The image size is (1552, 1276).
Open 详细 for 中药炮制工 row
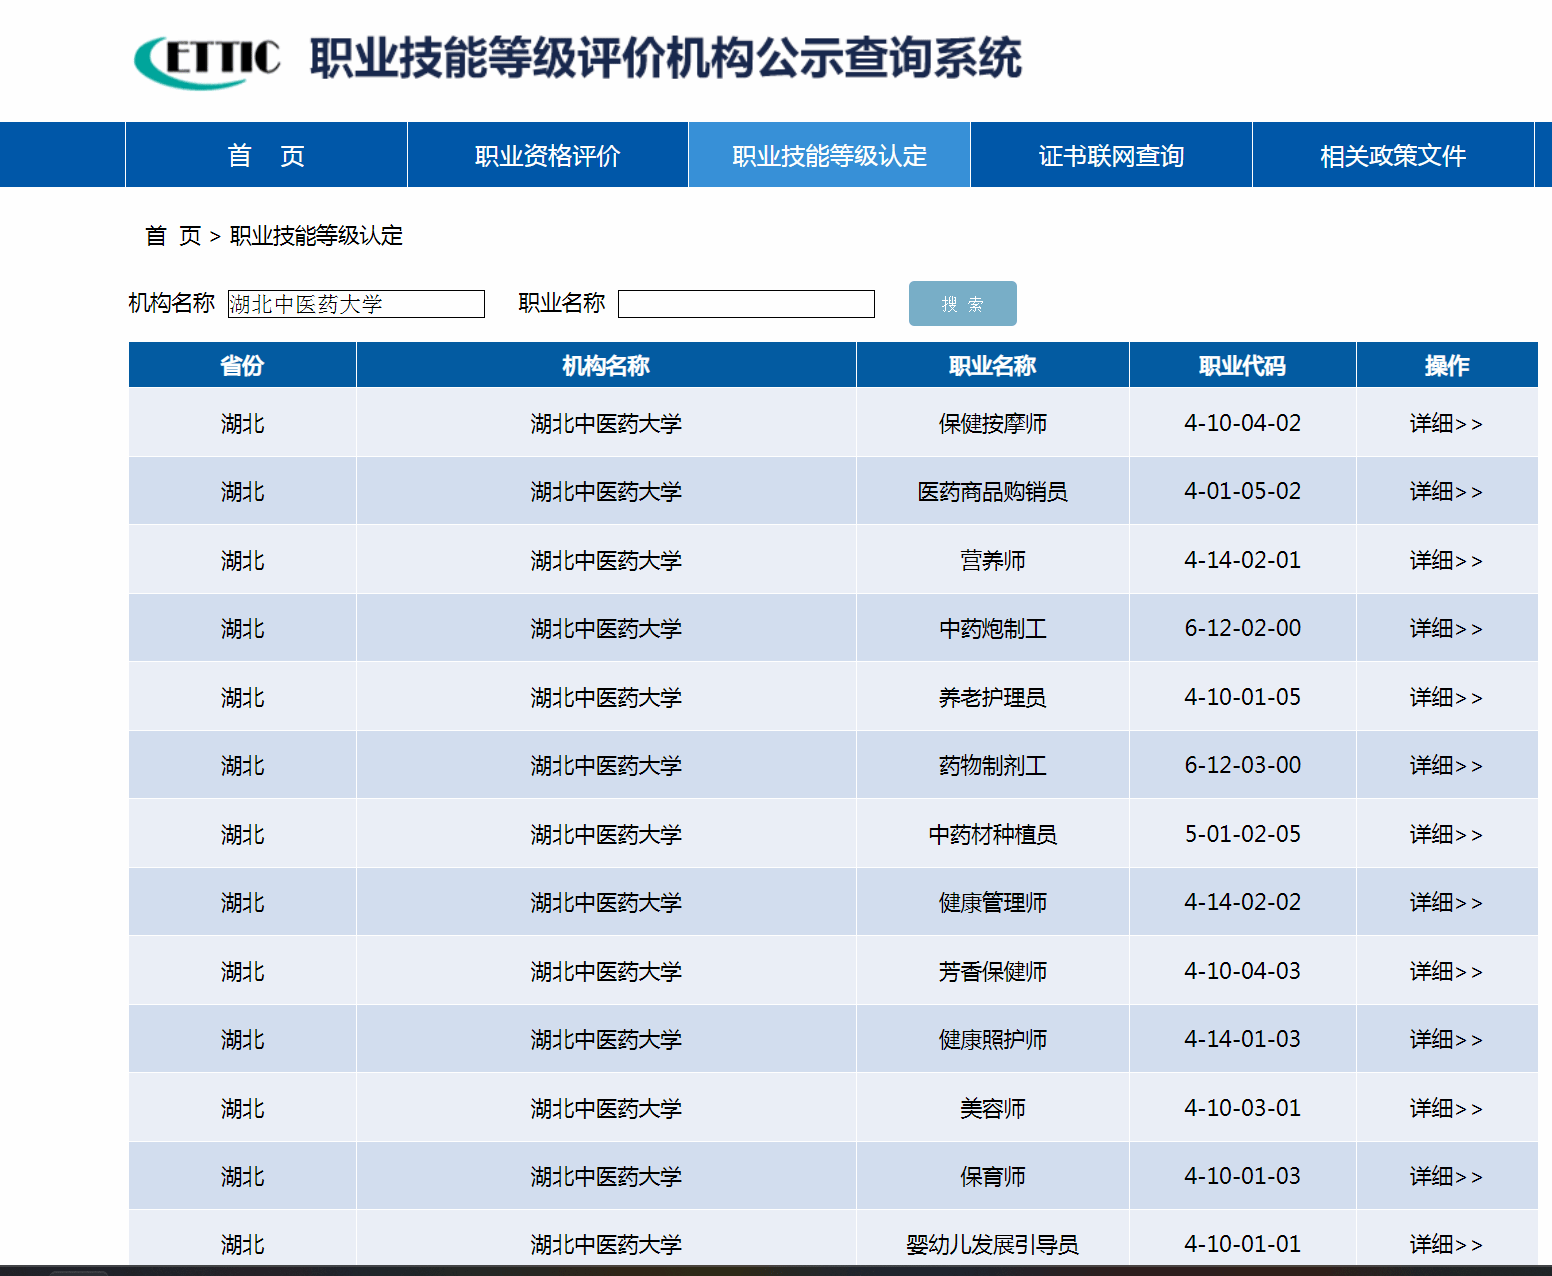(x=1446, y=629)
